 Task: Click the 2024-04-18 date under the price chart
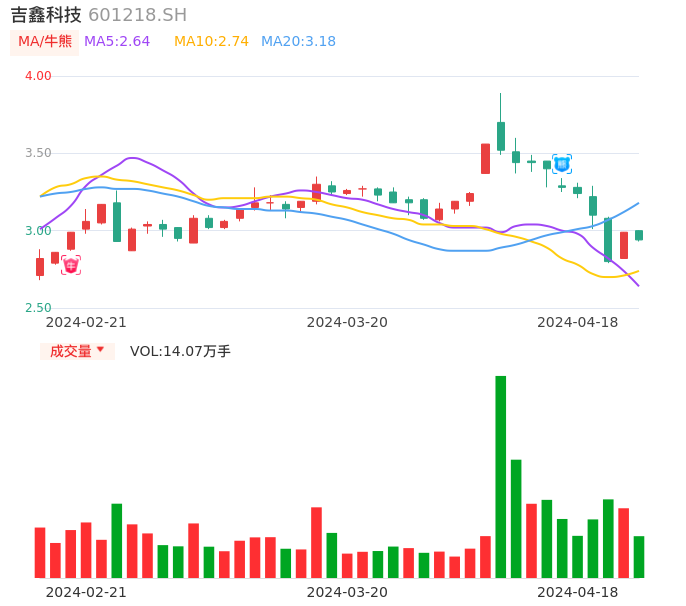click(x=578, y=322)
